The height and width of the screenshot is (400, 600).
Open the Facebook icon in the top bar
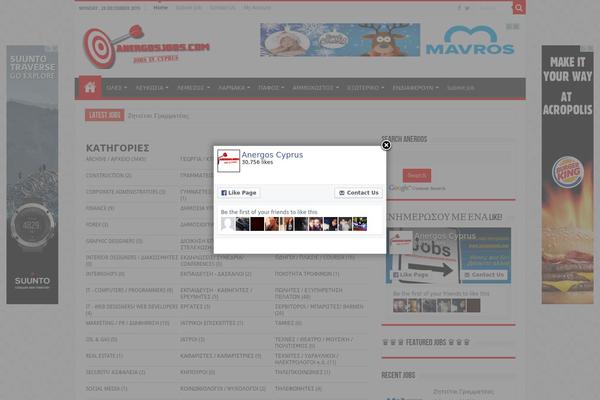coord(459,8)
